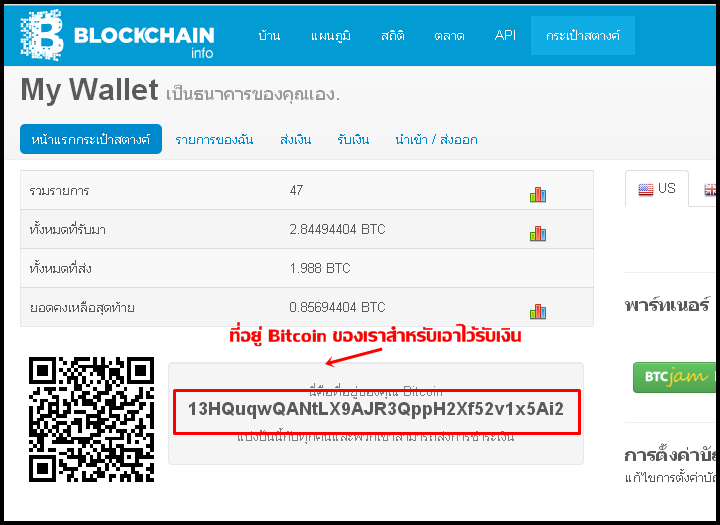Screen dimensions: 720x525
Task: Switch to รับเงิน tab
Action: click(353, 140)
